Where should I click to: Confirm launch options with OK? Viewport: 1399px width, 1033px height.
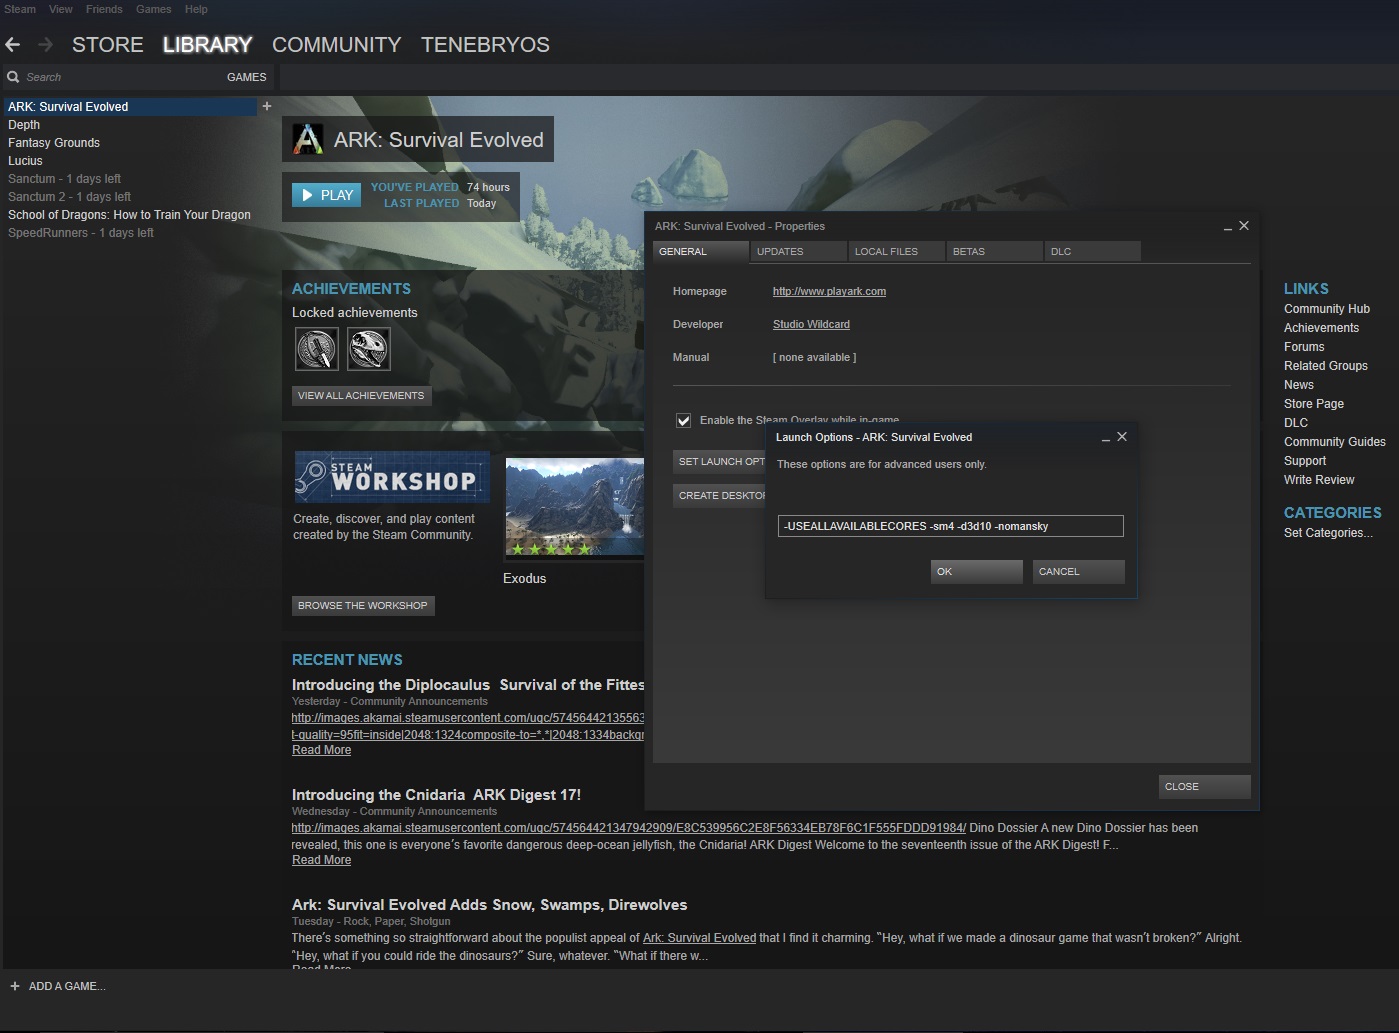976,572
